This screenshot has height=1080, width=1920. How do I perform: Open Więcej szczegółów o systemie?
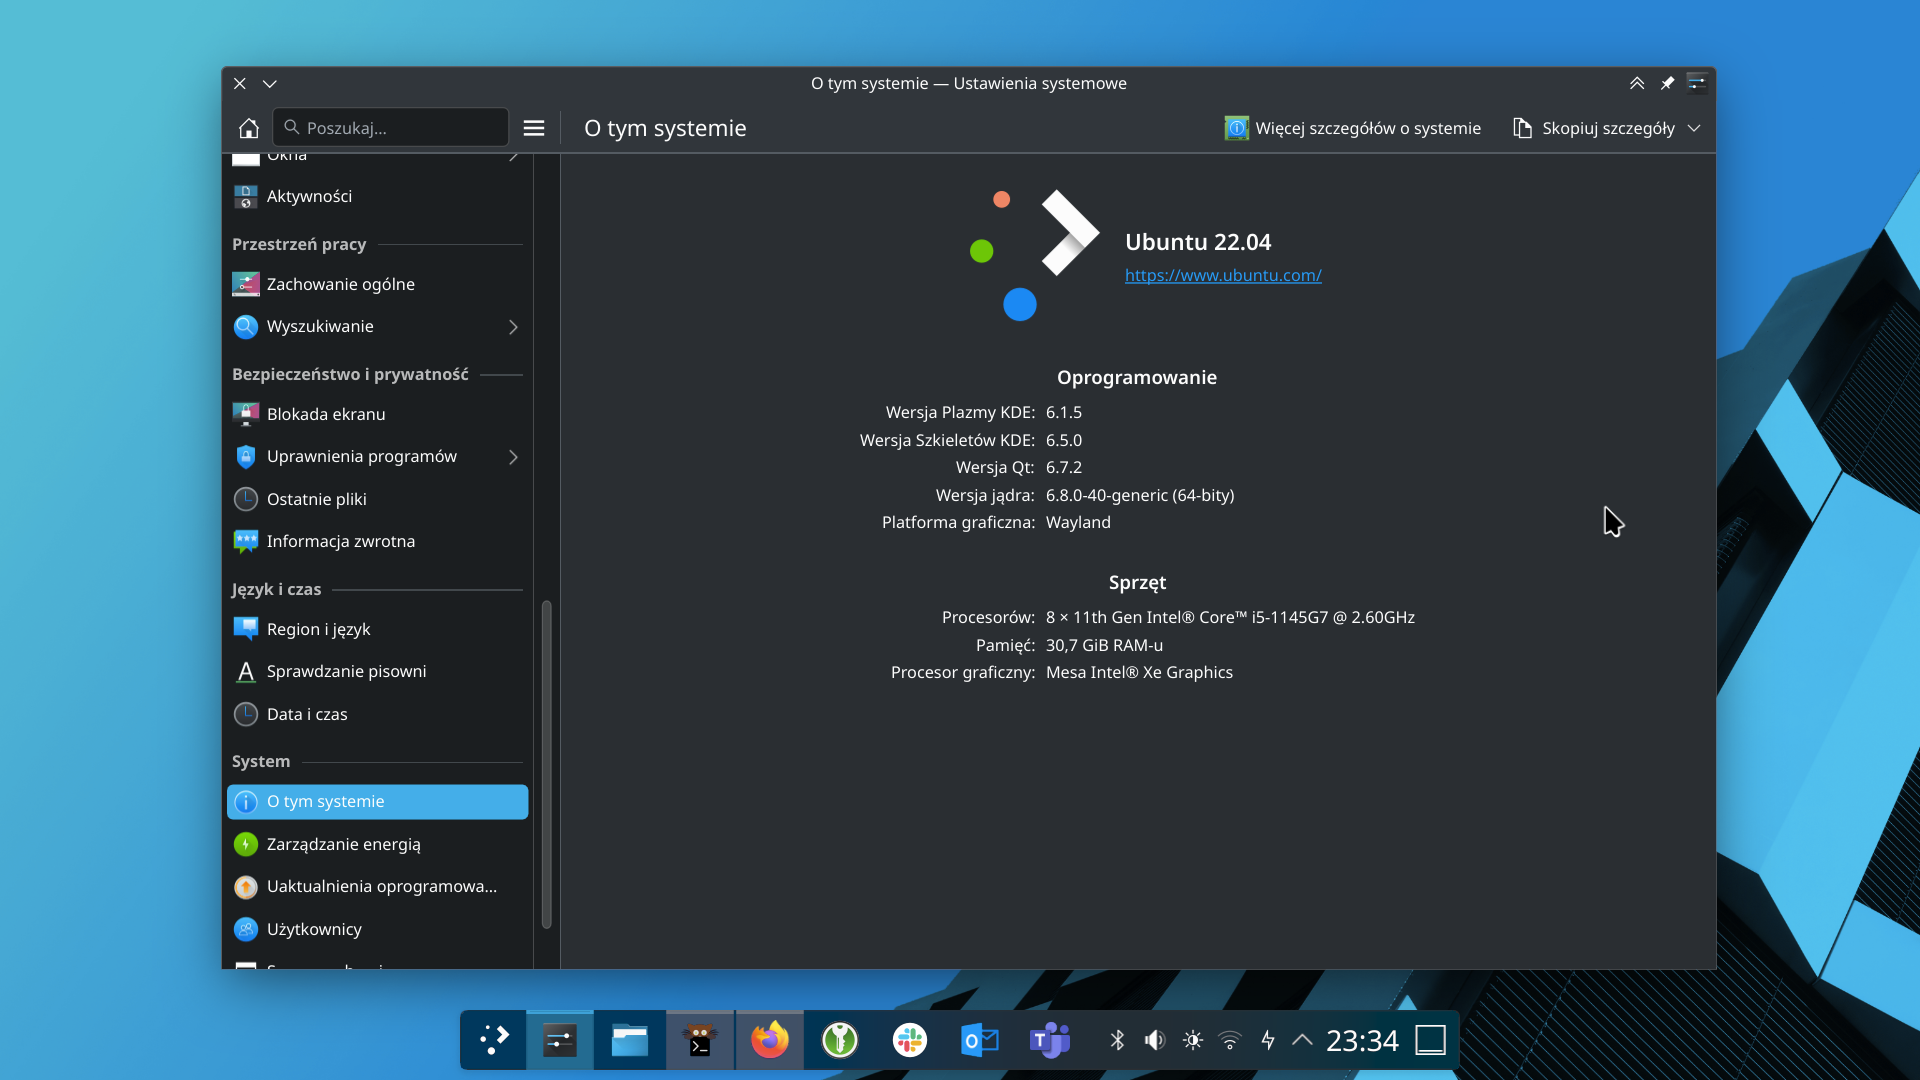(1353, 128)
